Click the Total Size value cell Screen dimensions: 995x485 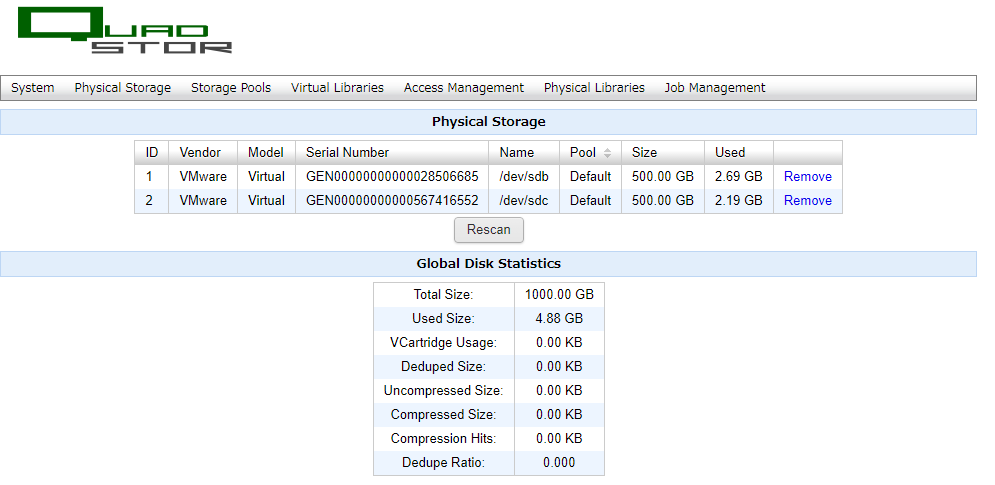coord(559,295)
